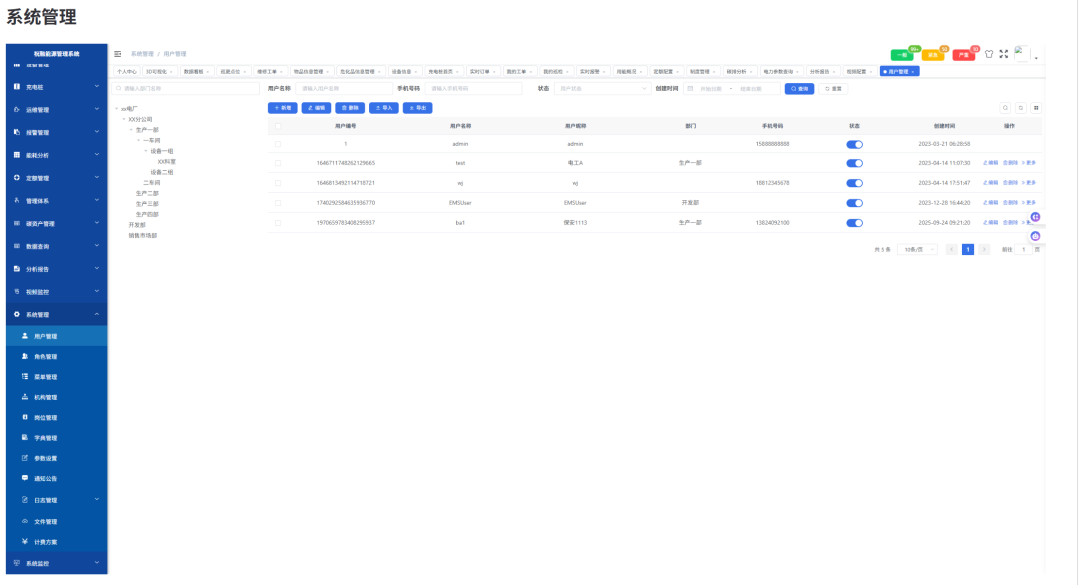Viewport: 1080px width, 585px height.
Task: Toggle status switch for admin user
Action: pos(854,145)
